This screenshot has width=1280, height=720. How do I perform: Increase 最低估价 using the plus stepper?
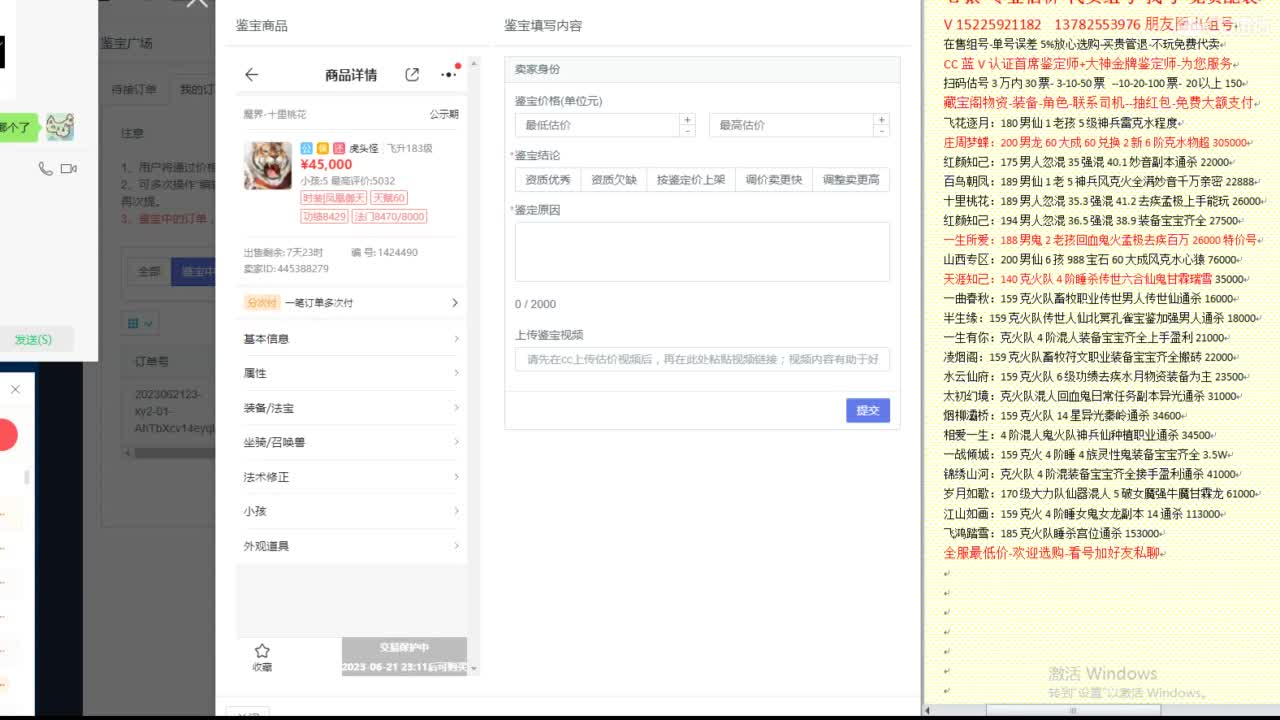687,117
